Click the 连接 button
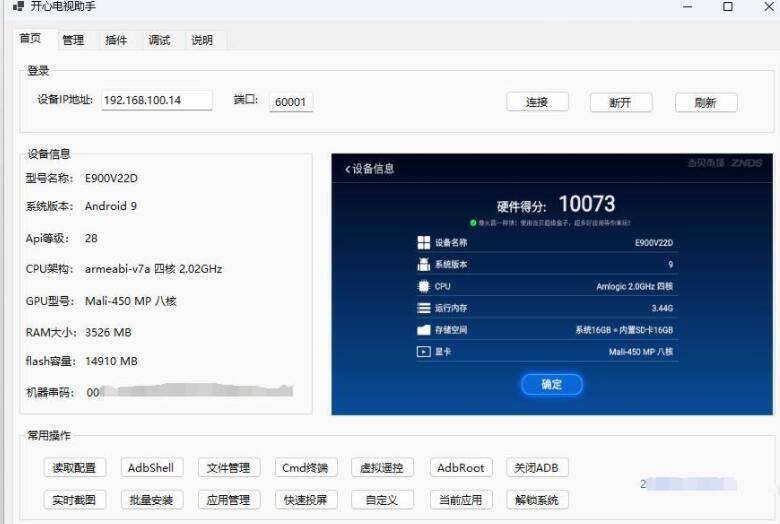The height and width of the screenshot is (524, 780). pos(537,102)
